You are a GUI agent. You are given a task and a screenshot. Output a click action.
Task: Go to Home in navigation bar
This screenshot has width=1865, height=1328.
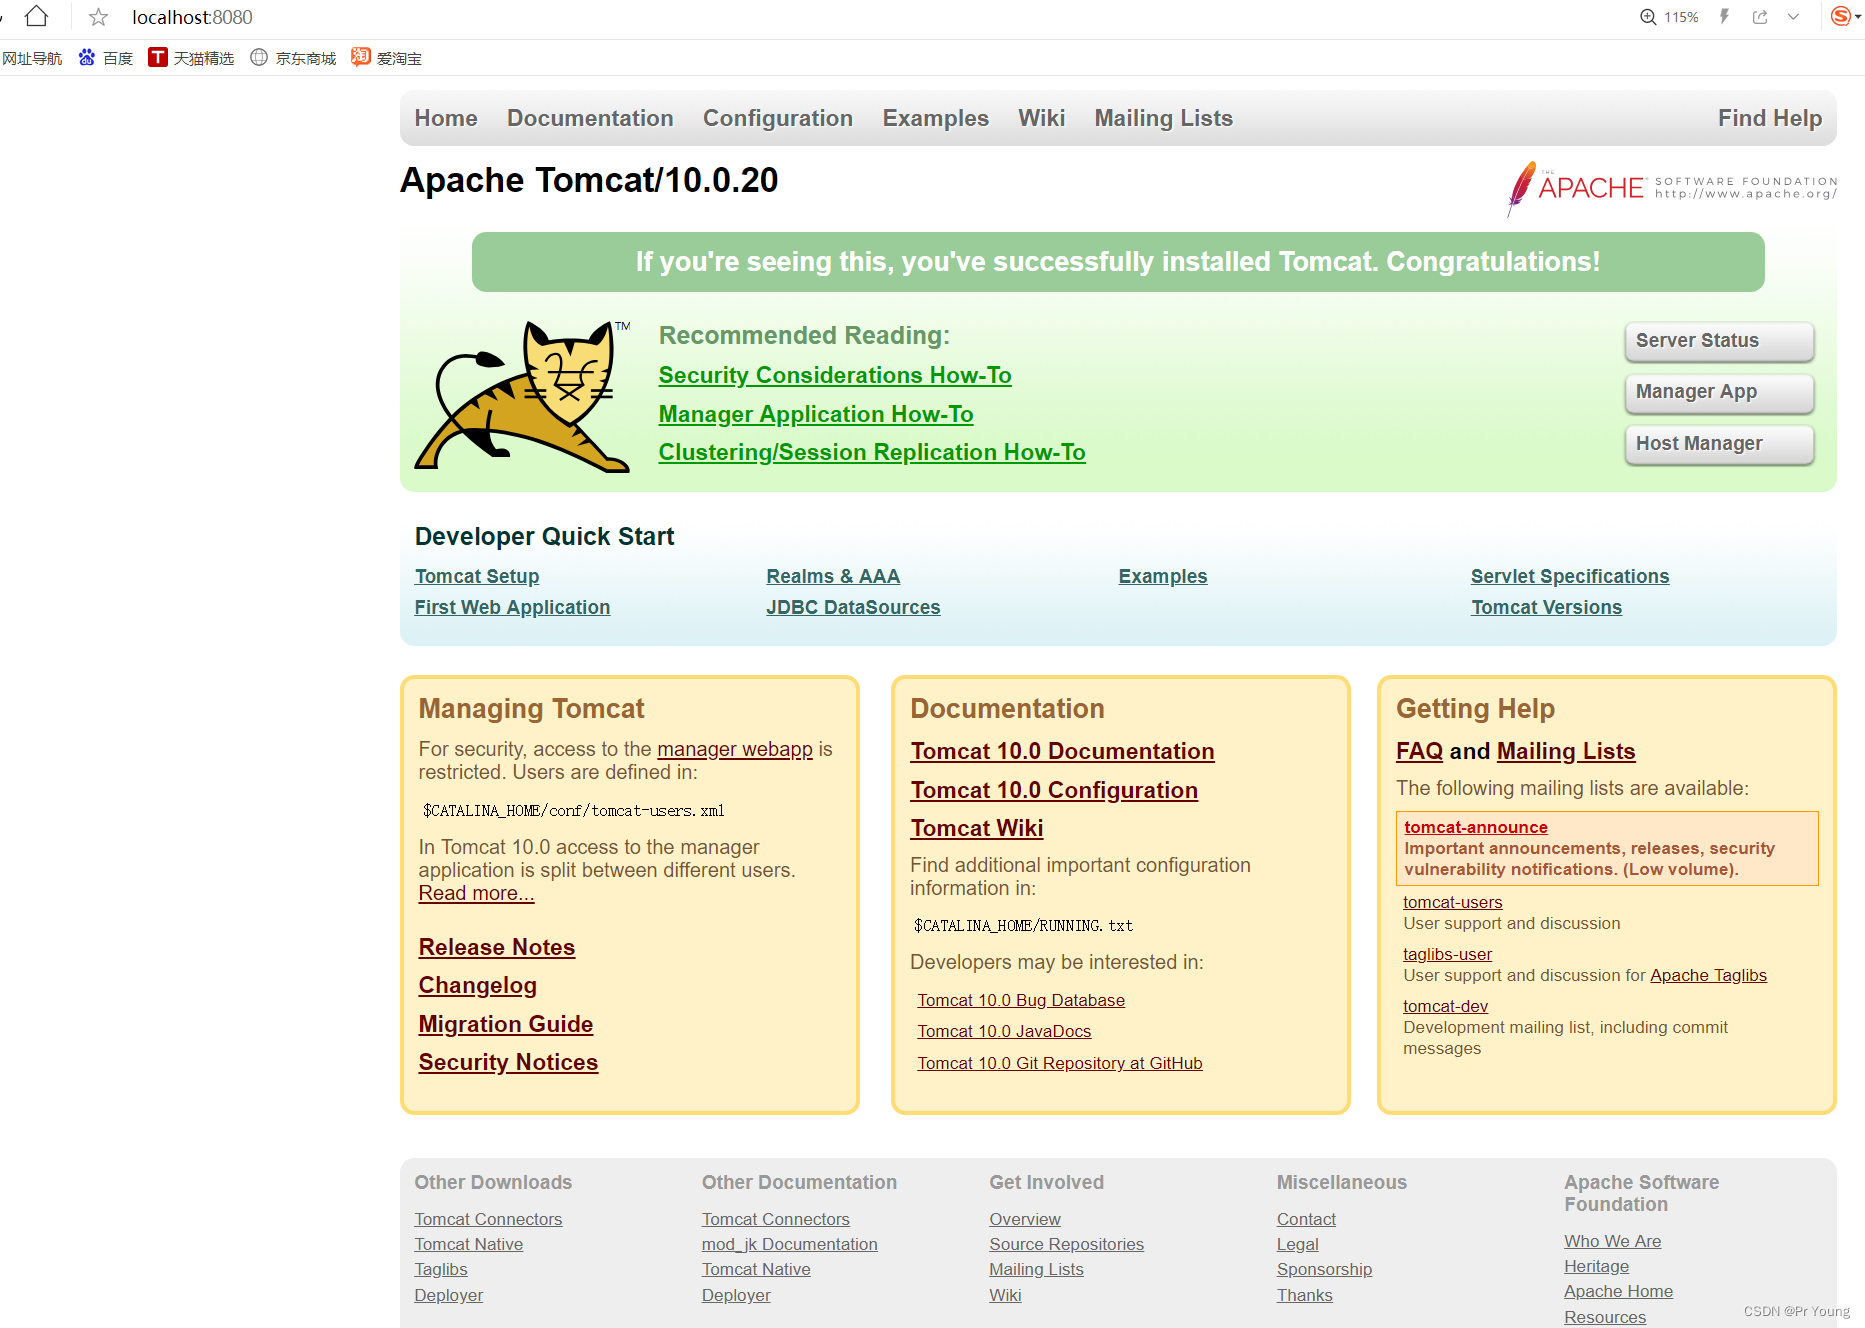coord(446,118)
